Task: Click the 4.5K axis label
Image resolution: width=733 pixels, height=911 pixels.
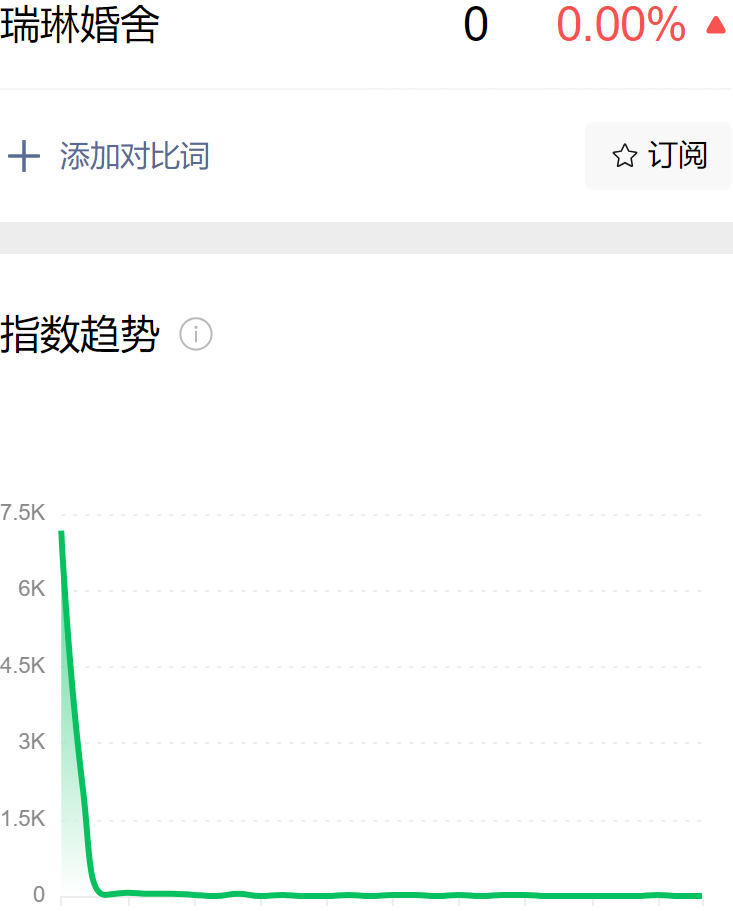Action: (x=23, y=665)
